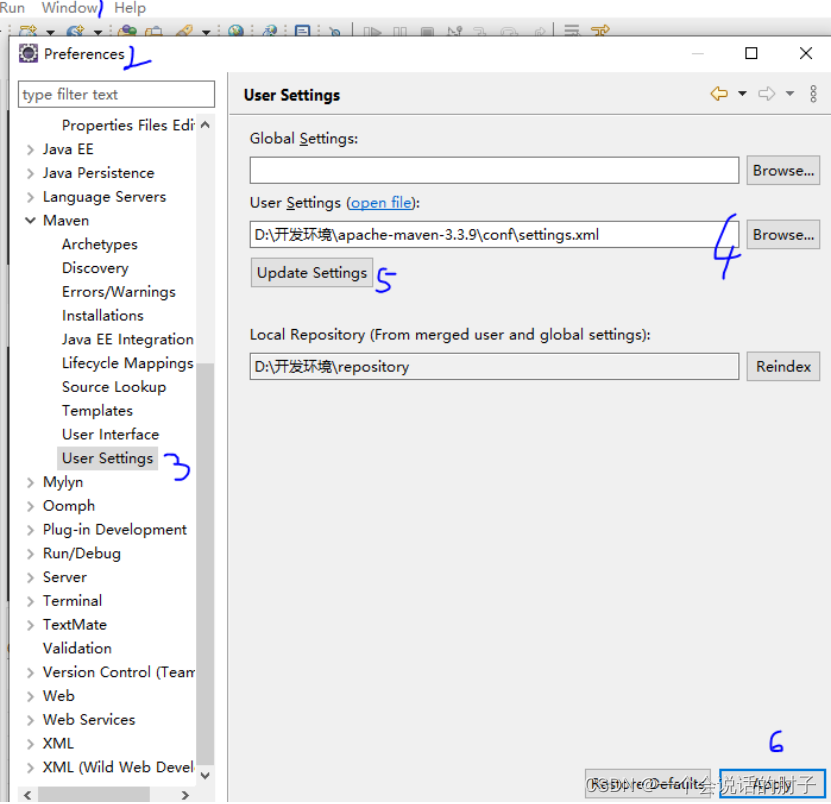Viewport: 831px width, 804px height.
Task: Click the Reindex button
Action: coord(783,366)
